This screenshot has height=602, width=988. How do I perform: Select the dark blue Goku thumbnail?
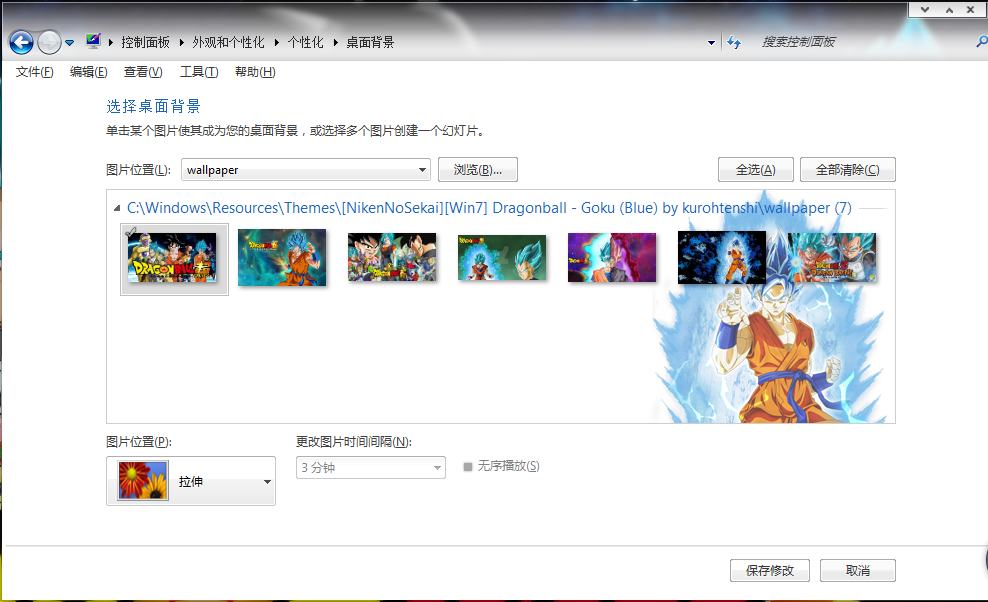pyautogui.click(x=721, y=257)
